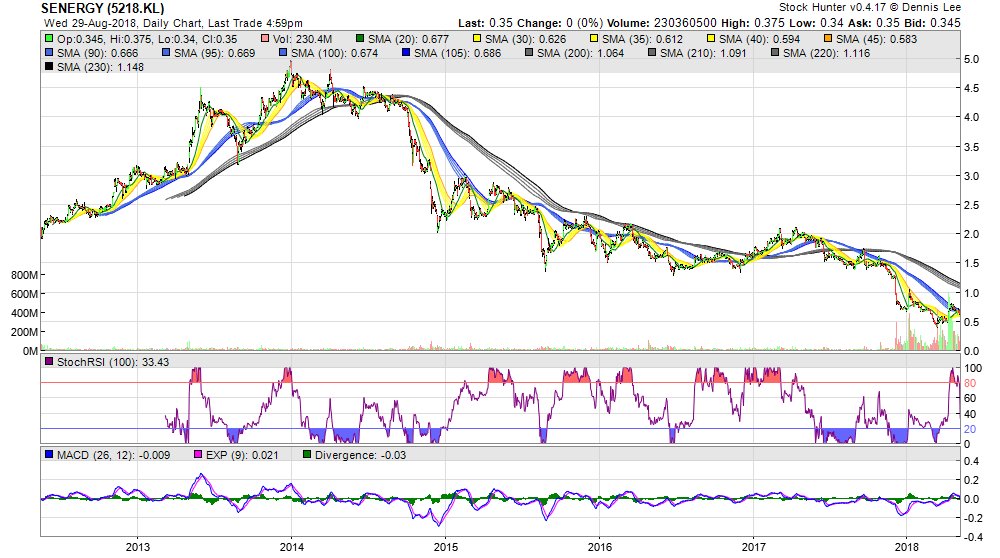Click the SMA (230) black swatch
The width and height of the screenshot is (1000, 558).
(49, 67)
